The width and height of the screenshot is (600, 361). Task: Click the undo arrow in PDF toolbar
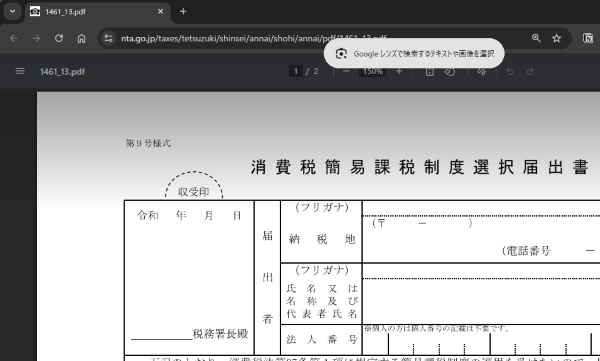tap(510, 72)
